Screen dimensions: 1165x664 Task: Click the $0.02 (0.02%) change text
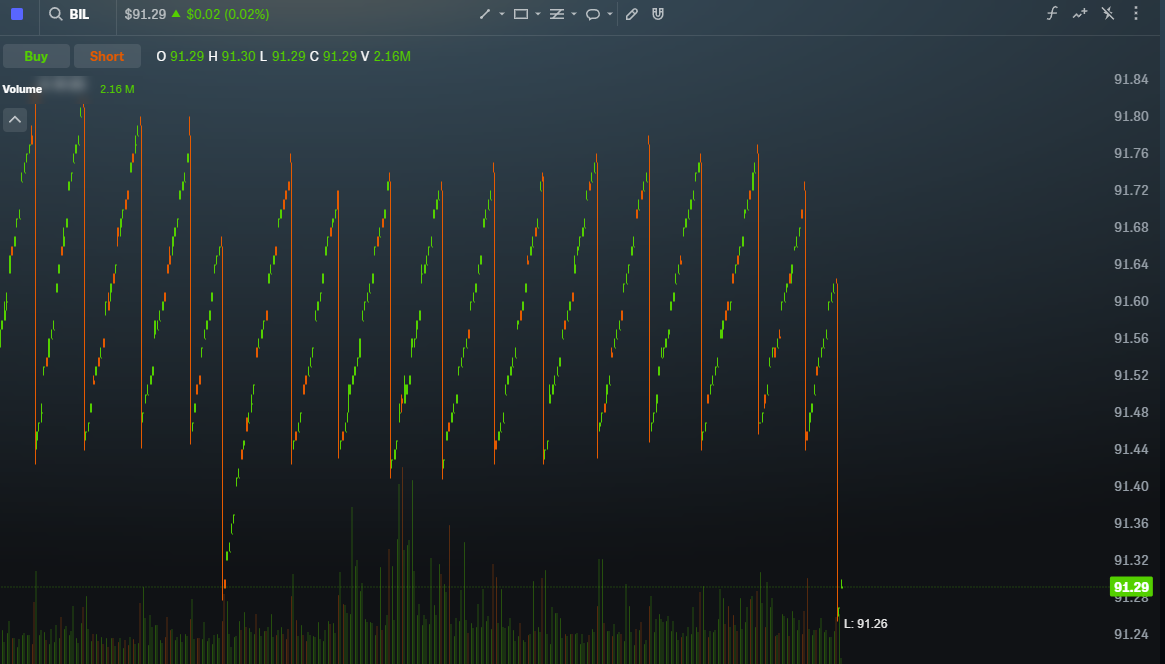[x=228, y=14]
